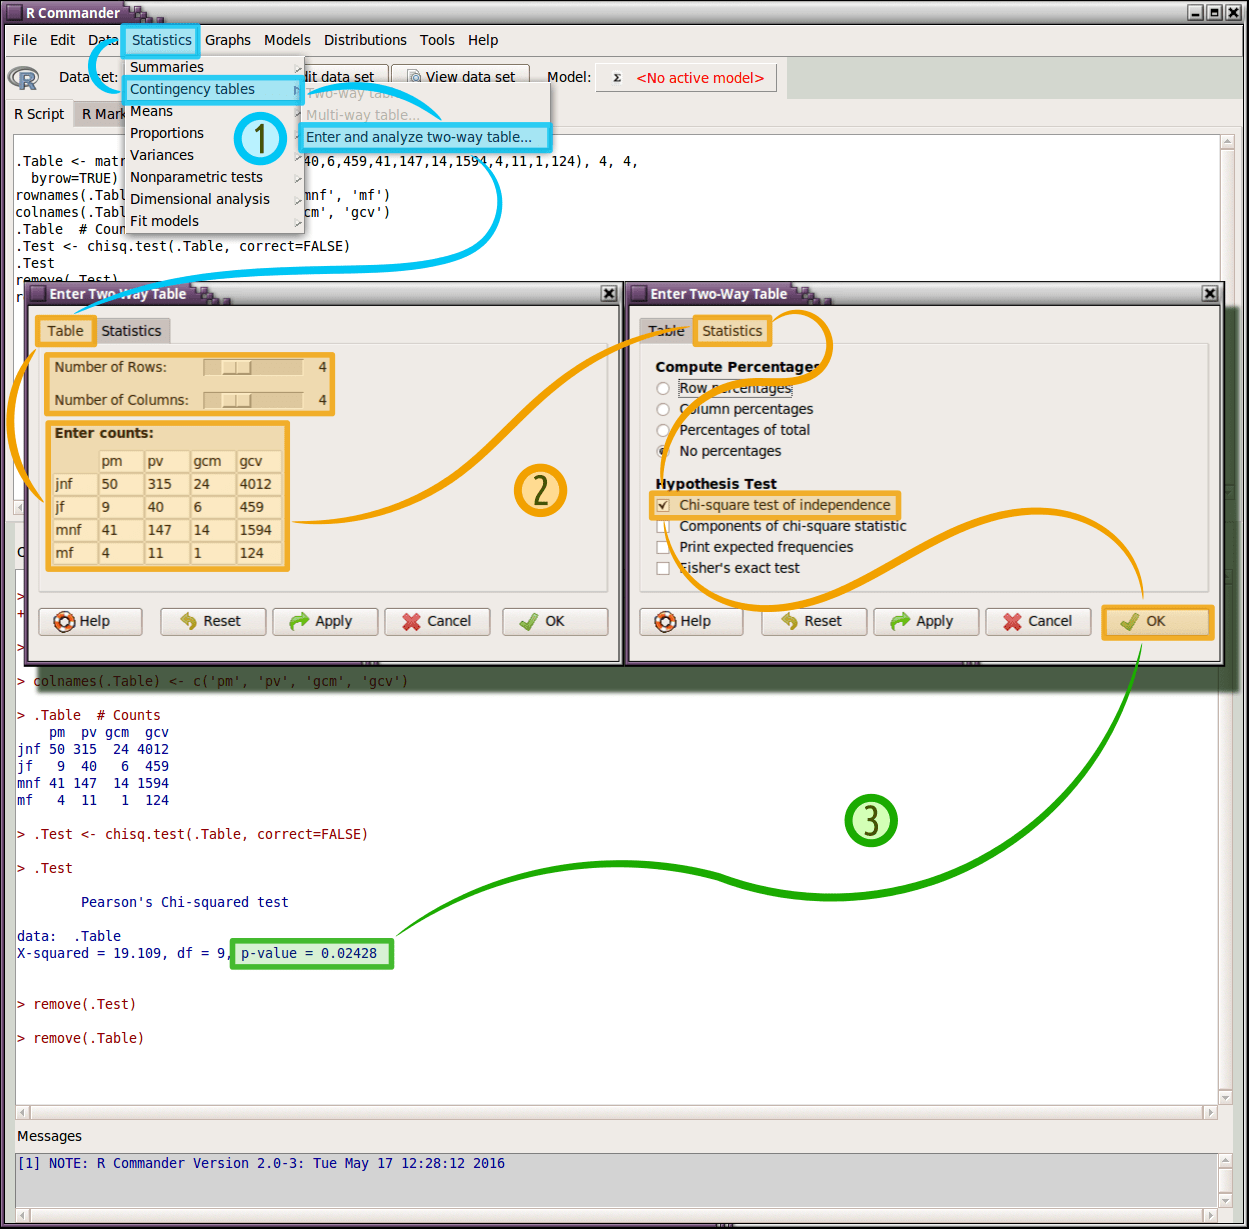This screenshot has width=1249, height=1229.
Task: Click column name field gcm
Action: 212,461
